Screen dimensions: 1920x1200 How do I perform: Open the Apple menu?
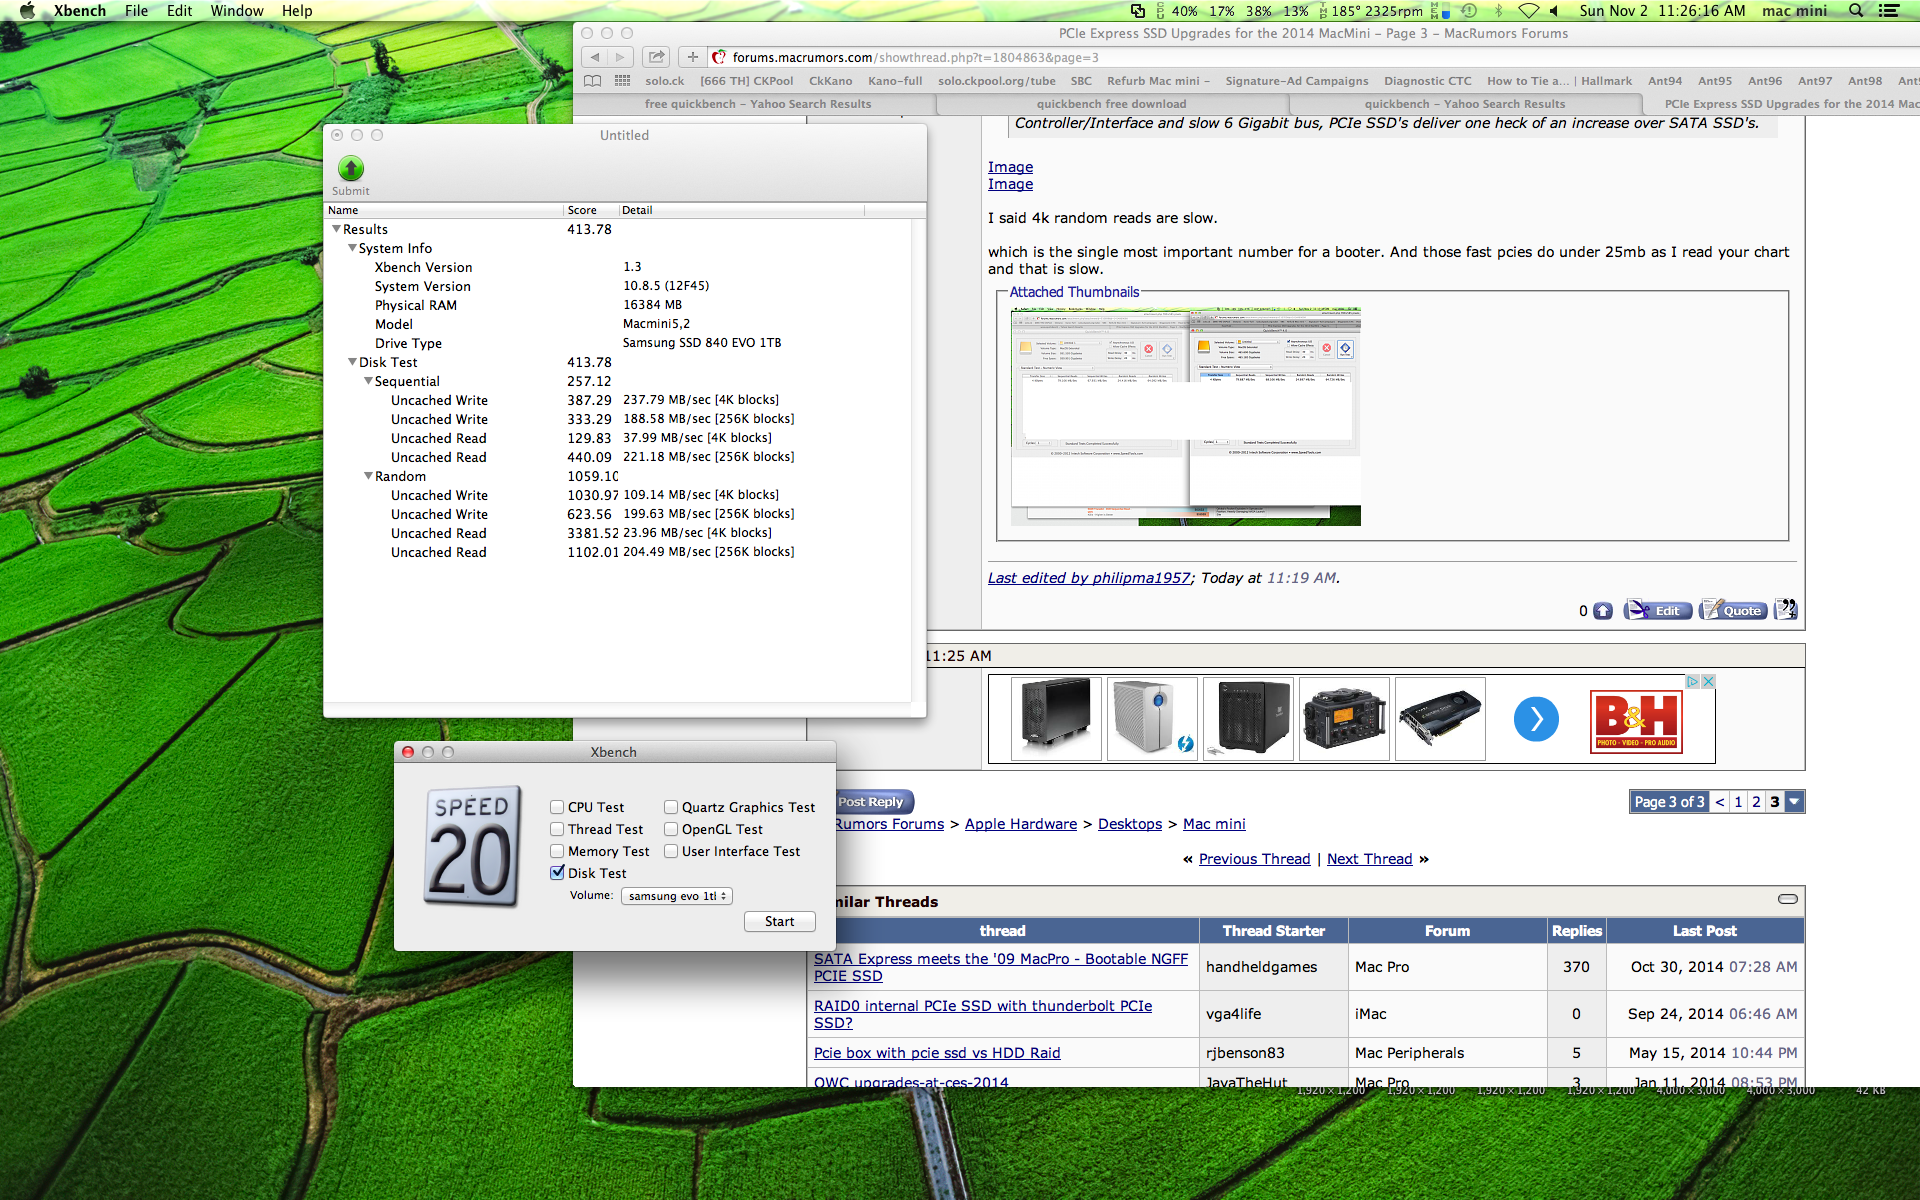click(27, 11)
